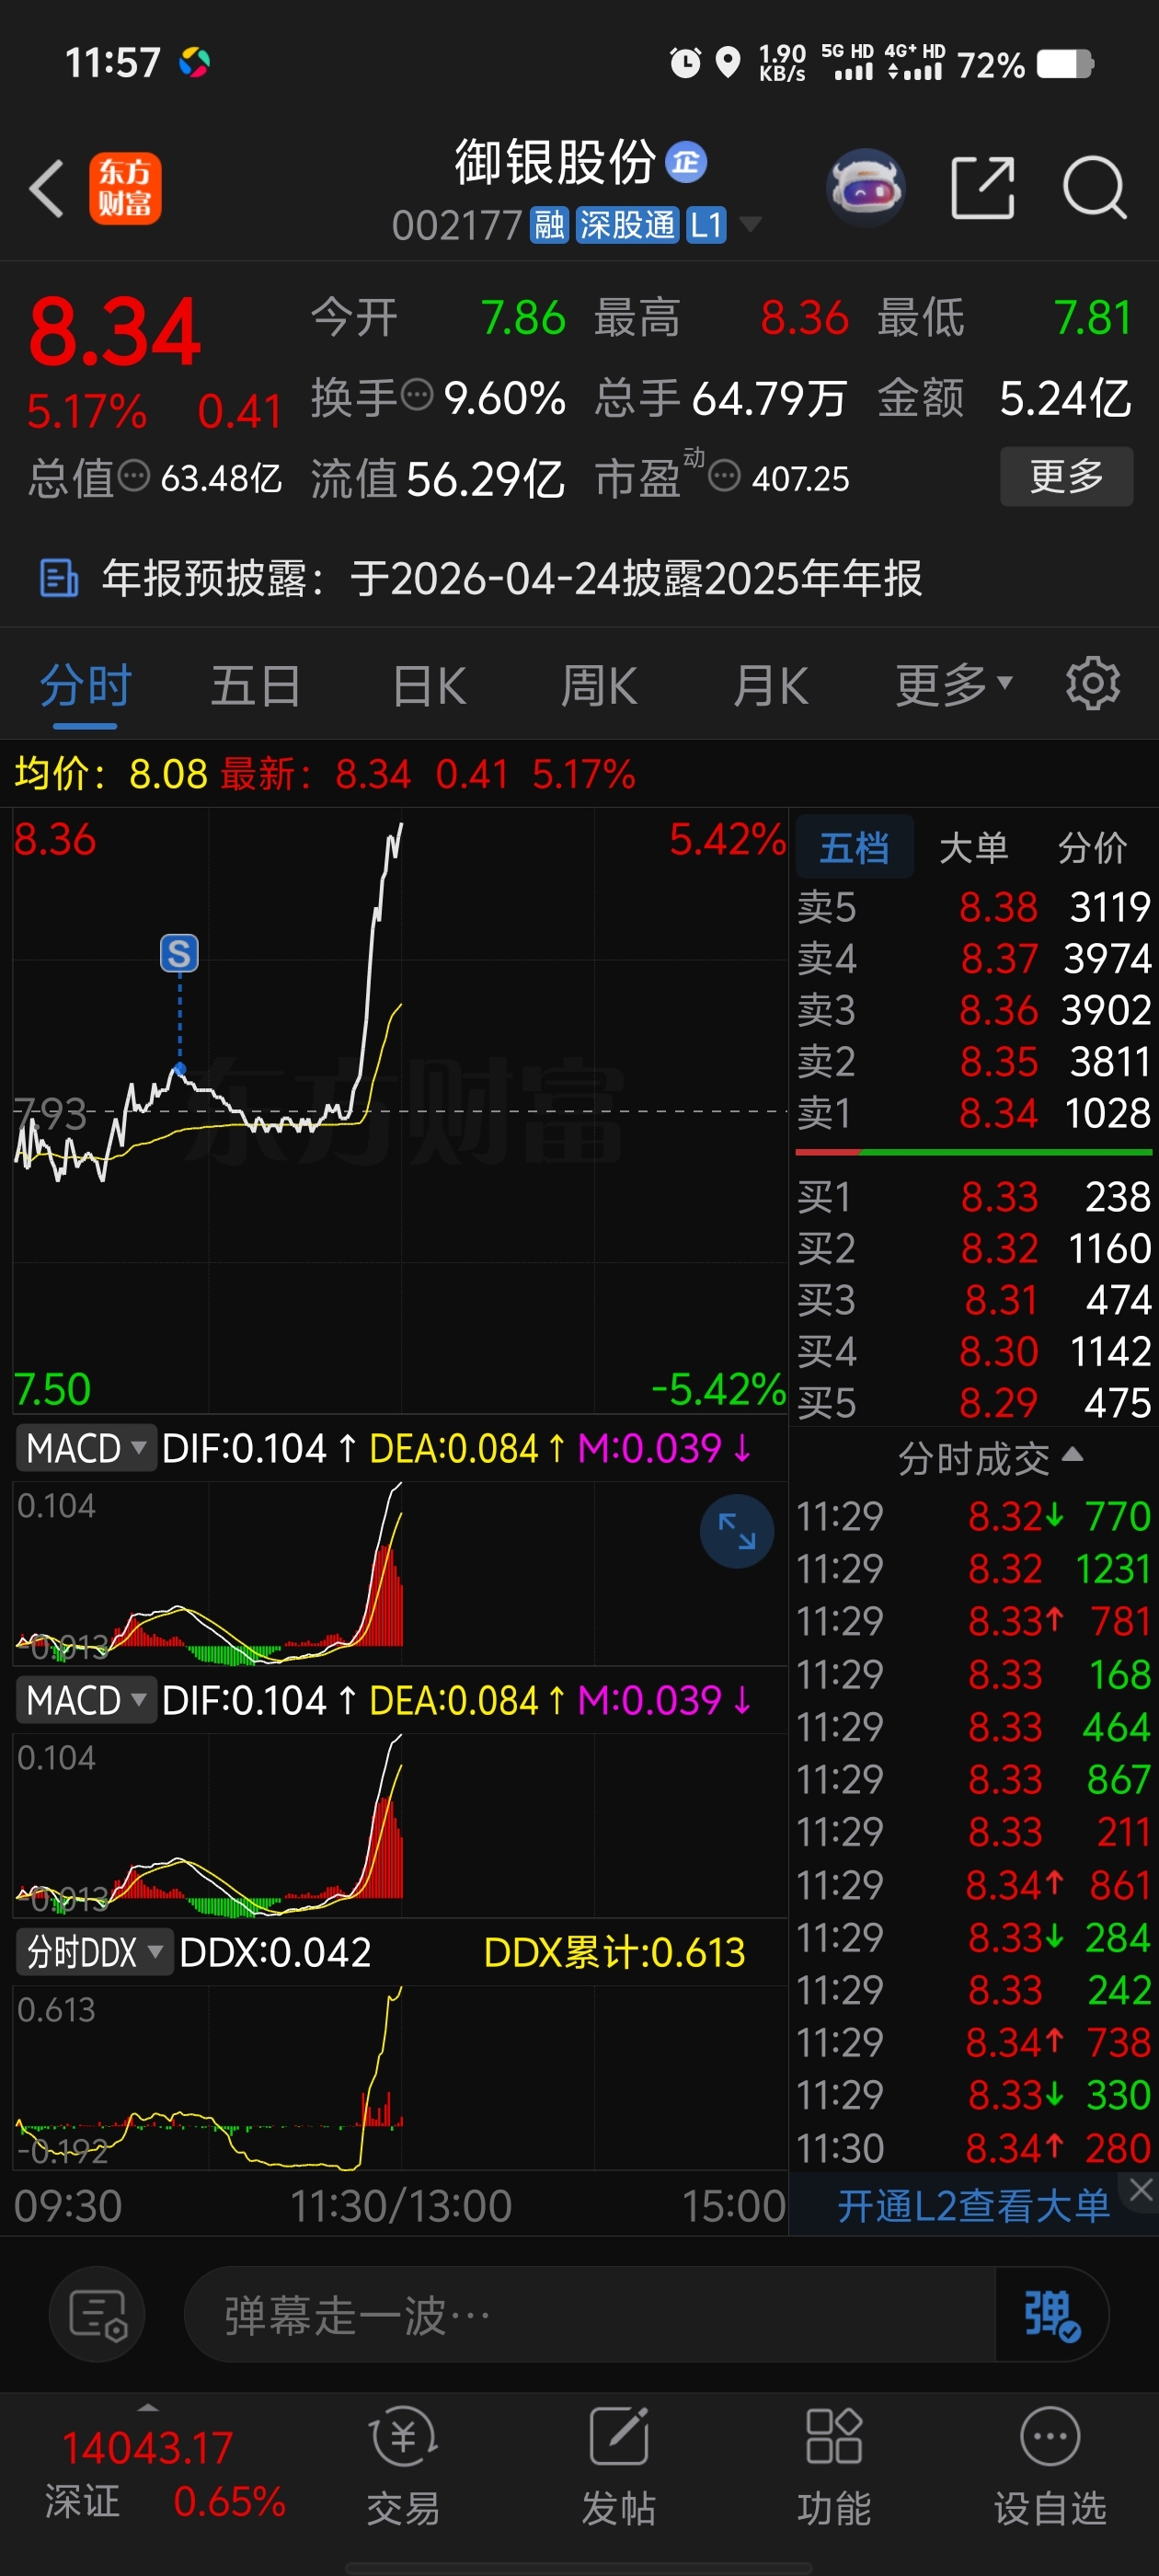Switch to the 周K tab

coord(599,687)
